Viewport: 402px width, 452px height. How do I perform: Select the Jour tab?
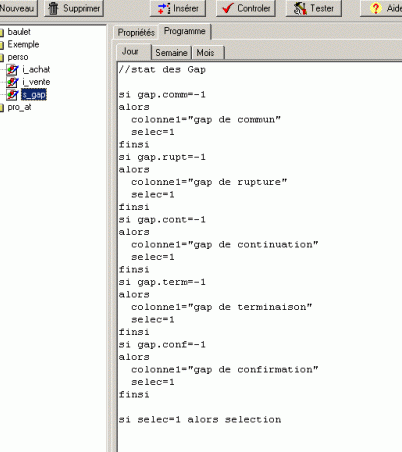click(x=130, y=51)
